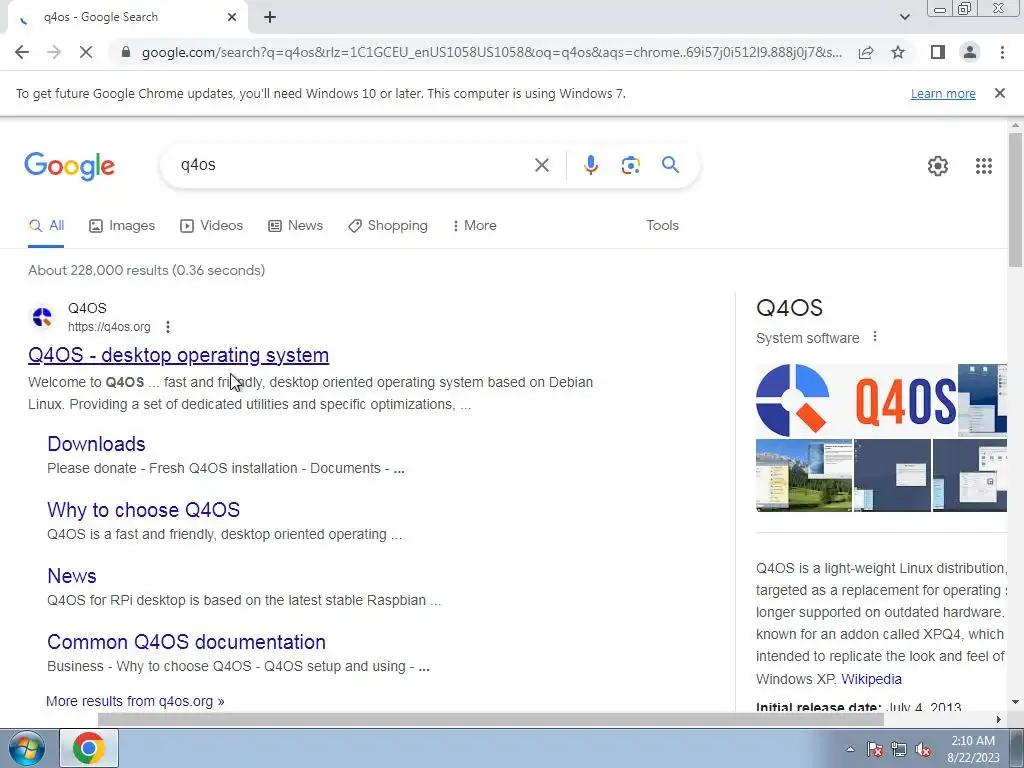Open the Windows Start menu
The width and height of the screenshot is (1024, 768).
tap(27, 748)
